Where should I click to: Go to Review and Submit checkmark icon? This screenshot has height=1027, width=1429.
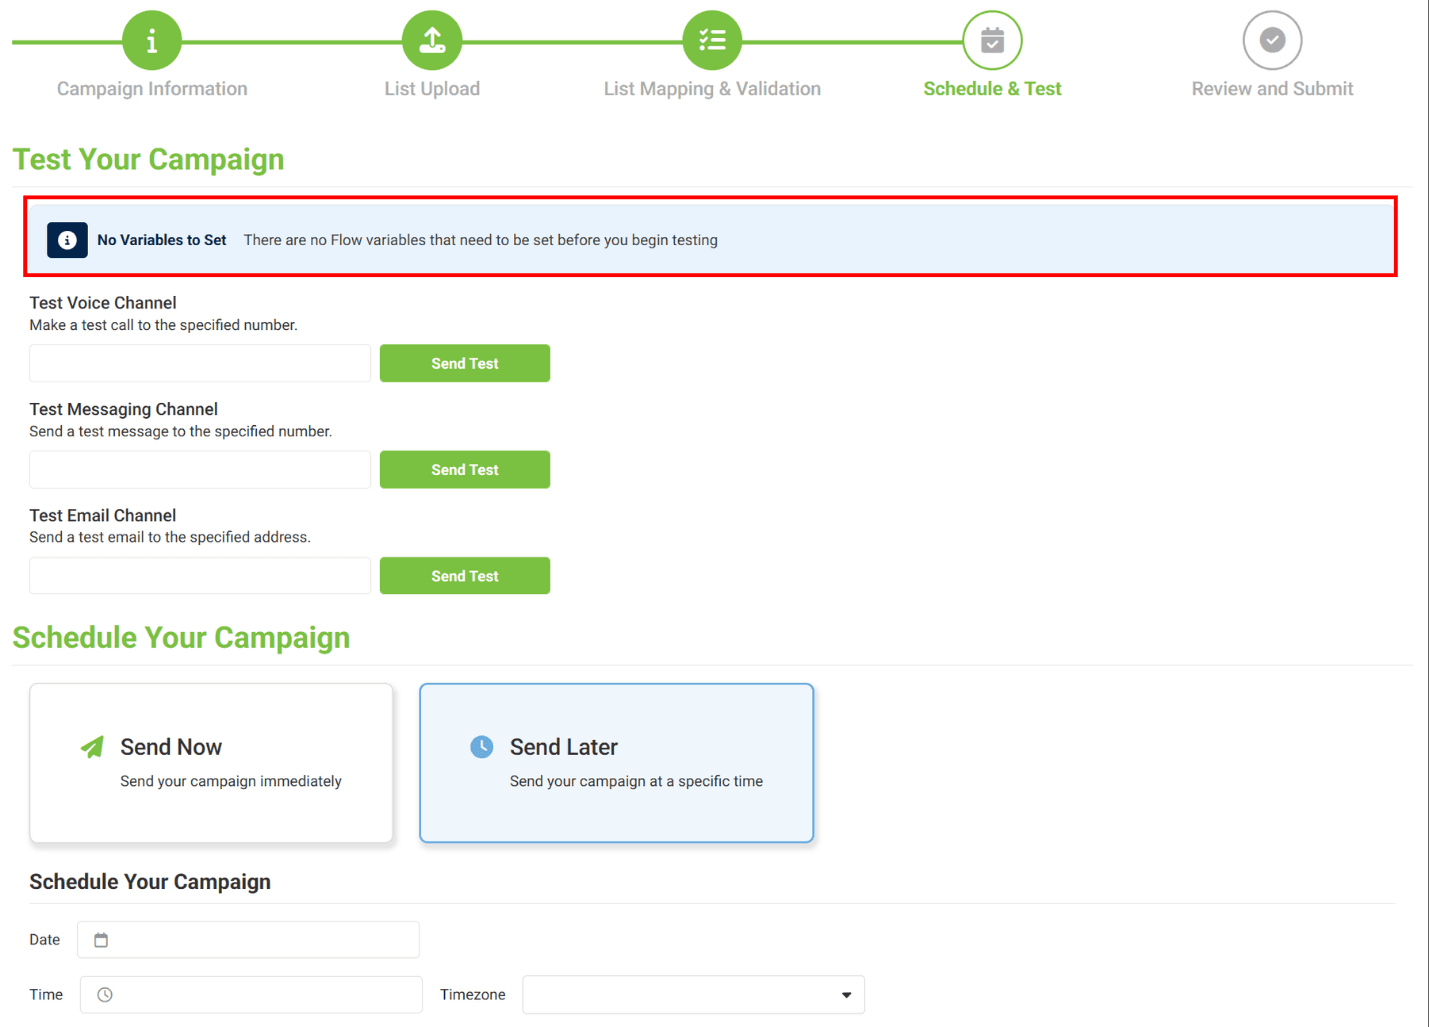click(1272, 41)
